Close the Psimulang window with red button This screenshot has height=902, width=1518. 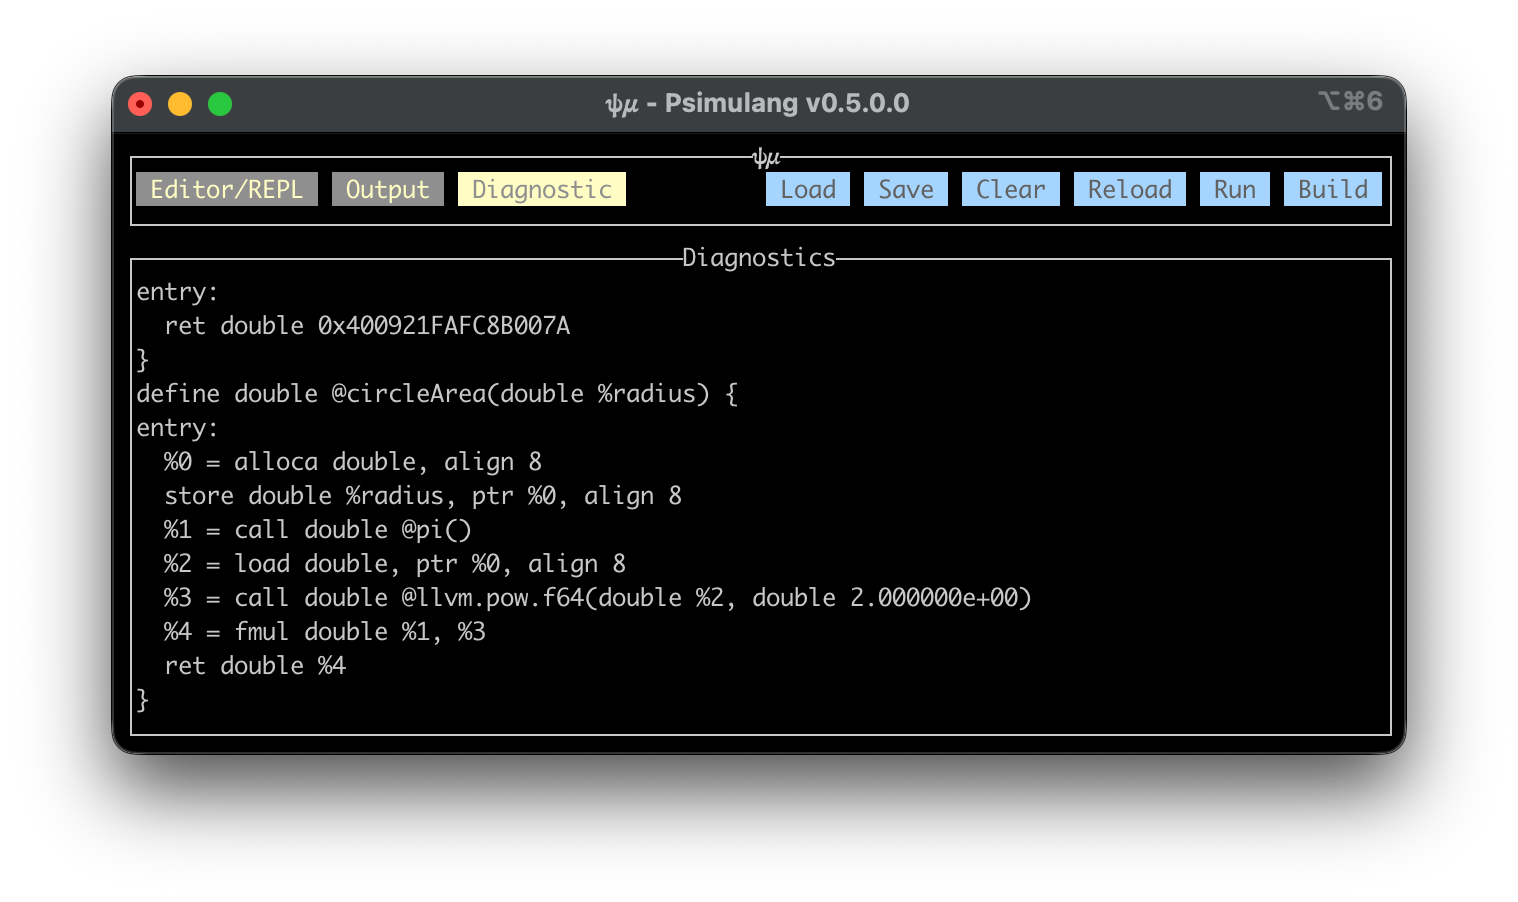coord(140,104)
